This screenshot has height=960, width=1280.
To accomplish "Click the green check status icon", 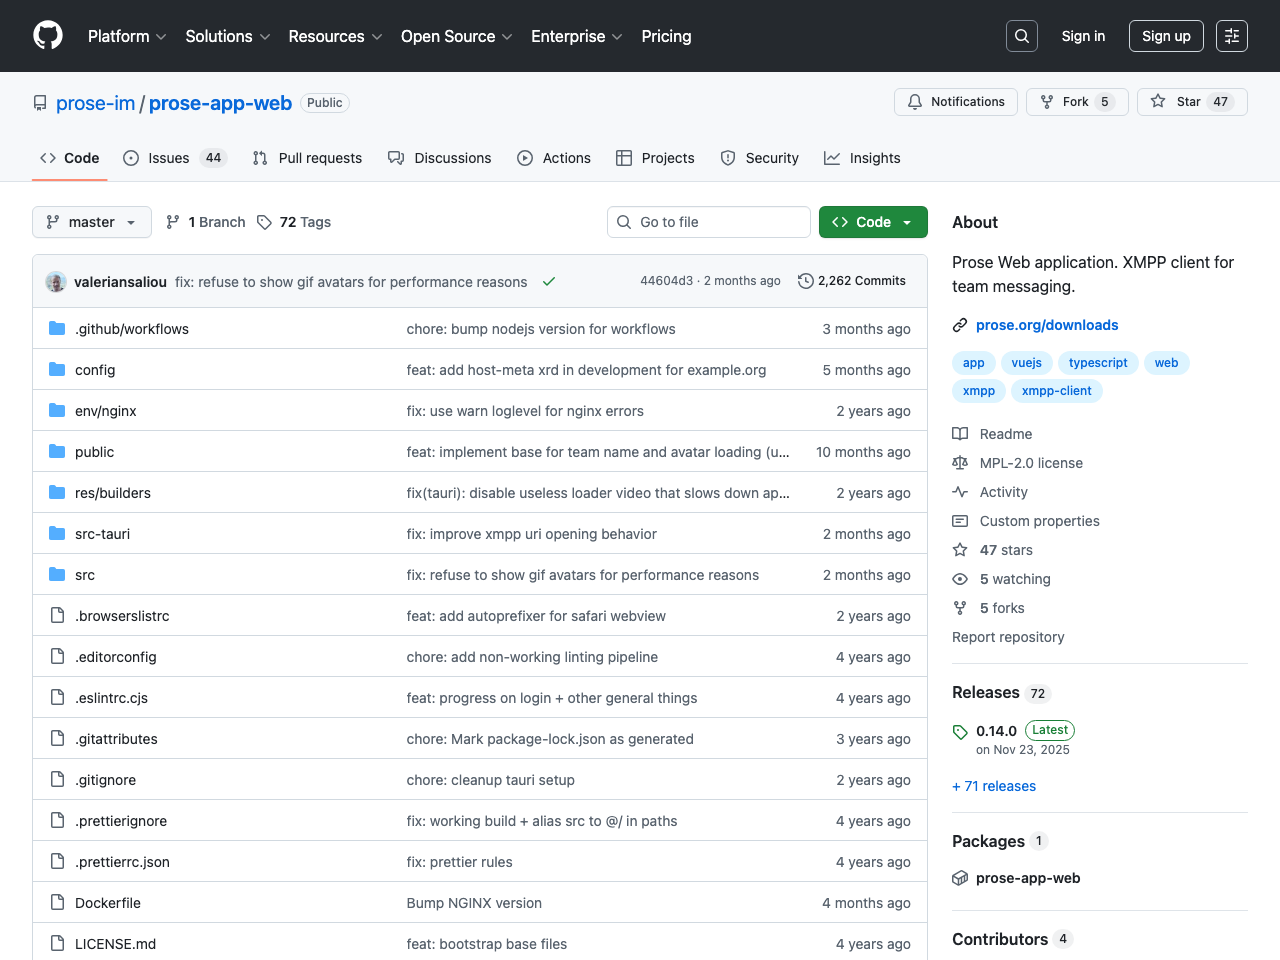I will pyautogui.click(x=549, y=282).
